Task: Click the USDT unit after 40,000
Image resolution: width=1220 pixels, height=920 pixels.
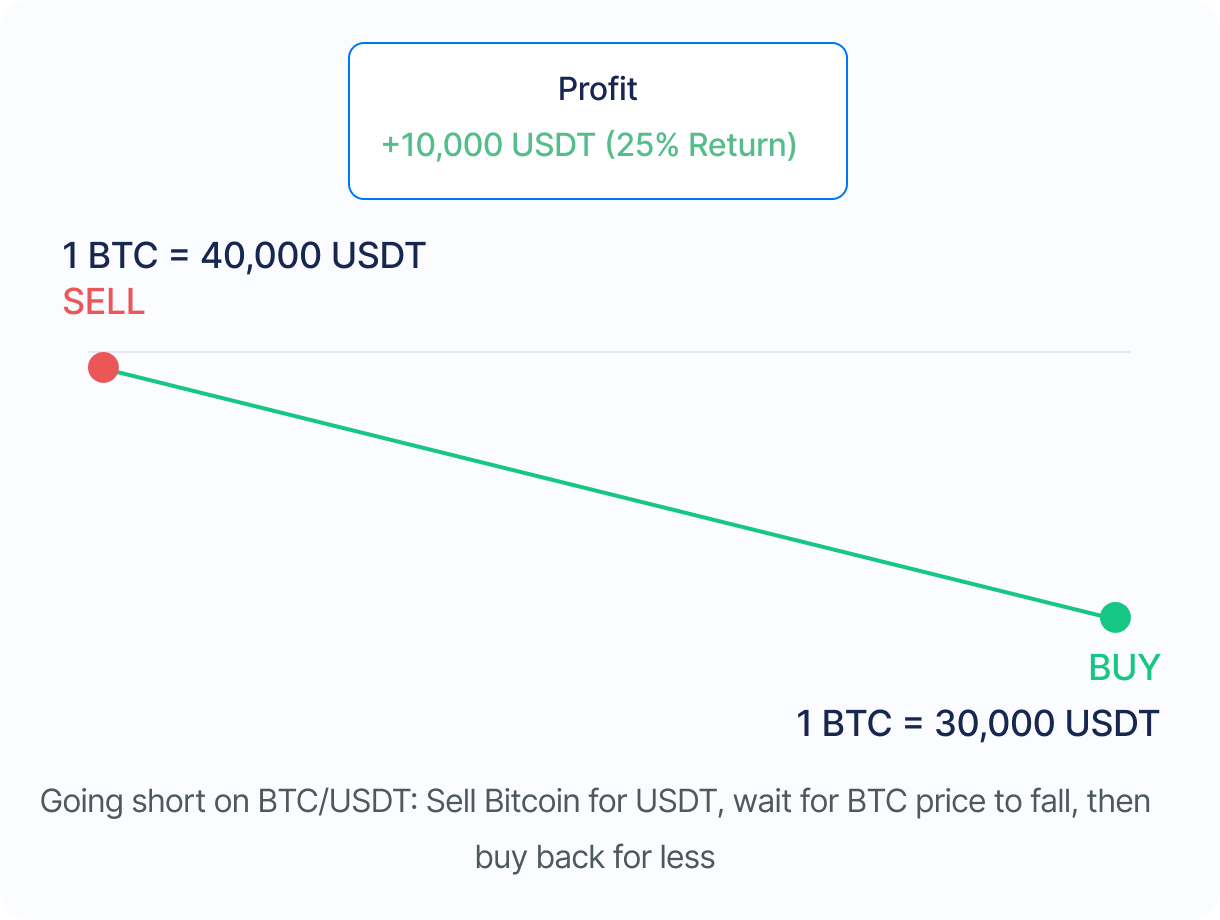Action: [x=379, y=256]
